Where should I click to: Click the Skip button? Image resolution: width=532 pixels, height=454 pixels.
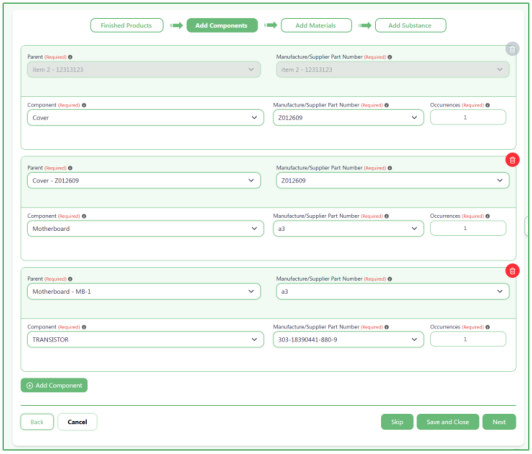tap(397, 422)
